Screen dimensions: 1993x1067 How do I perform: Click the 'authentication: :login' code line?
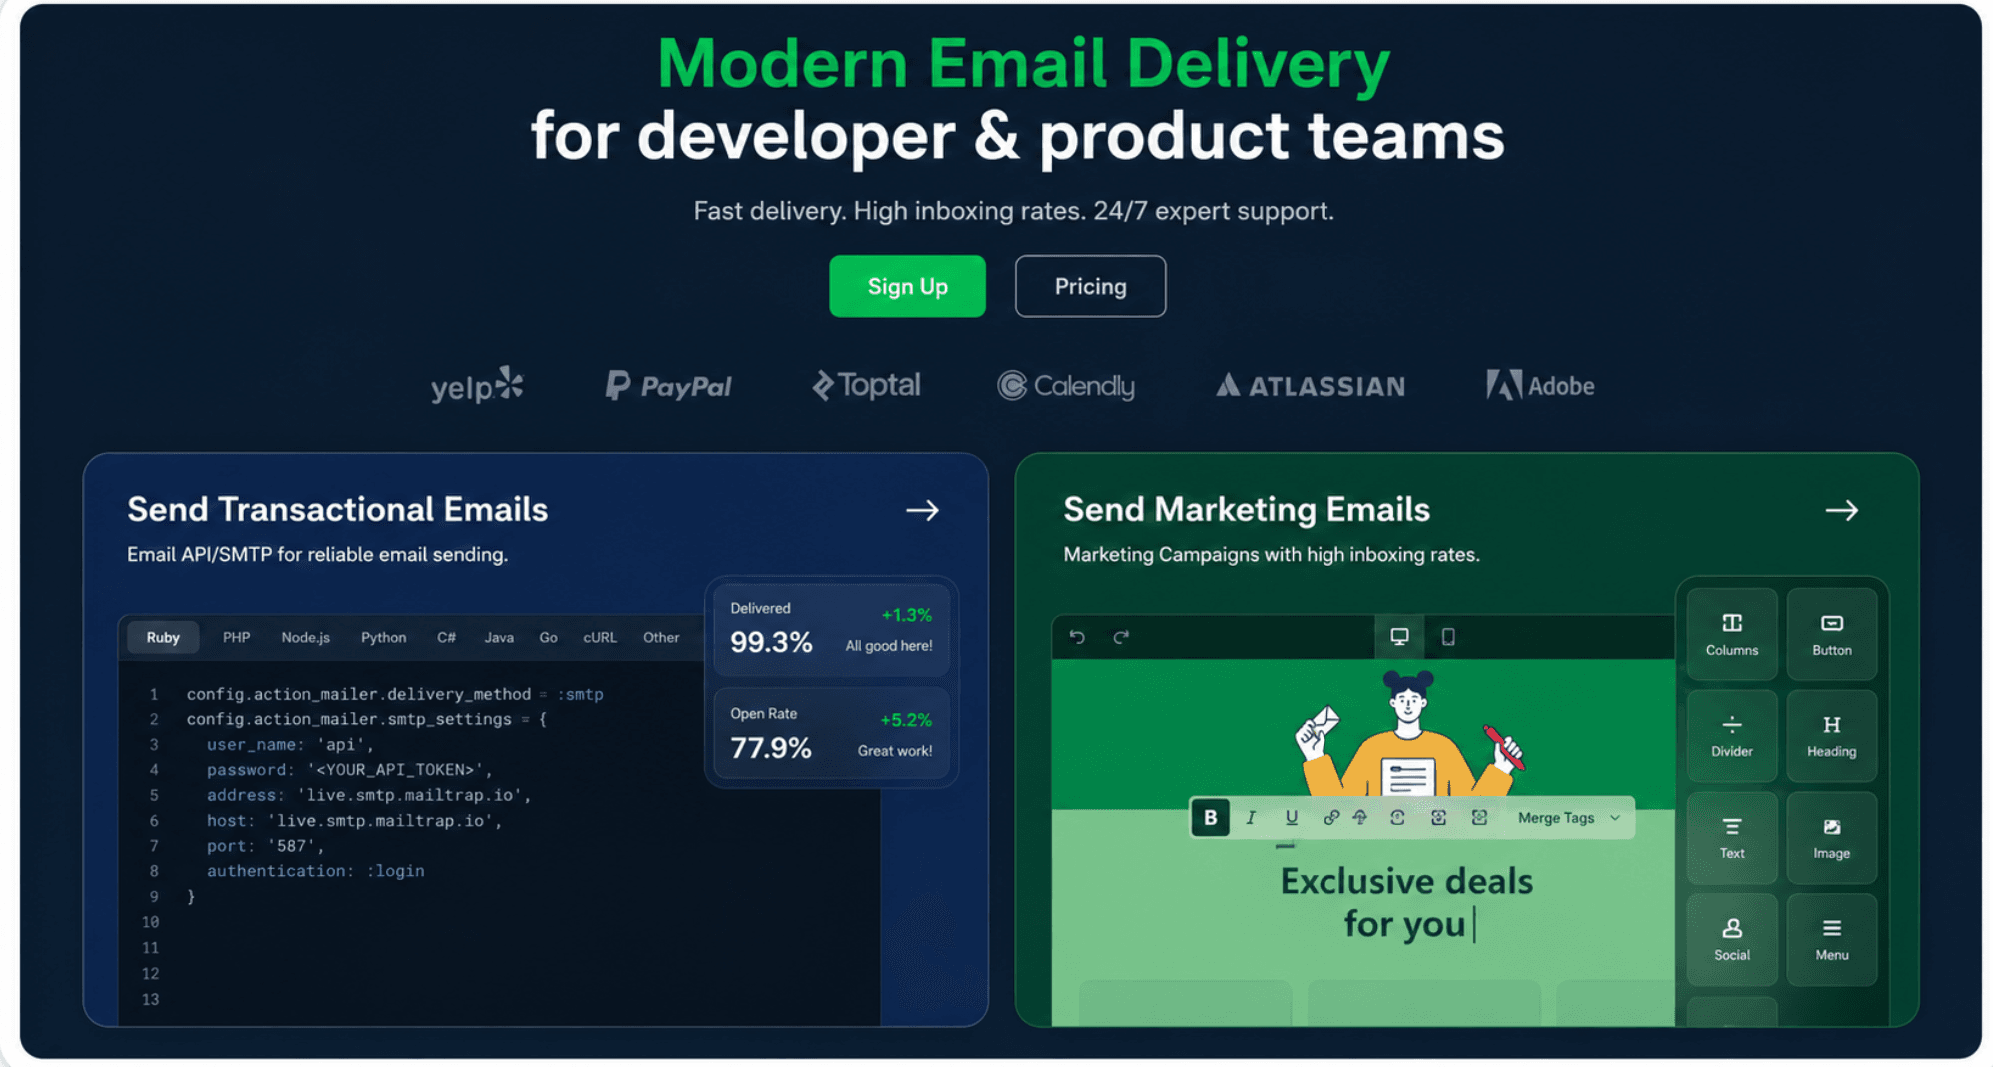315,871
